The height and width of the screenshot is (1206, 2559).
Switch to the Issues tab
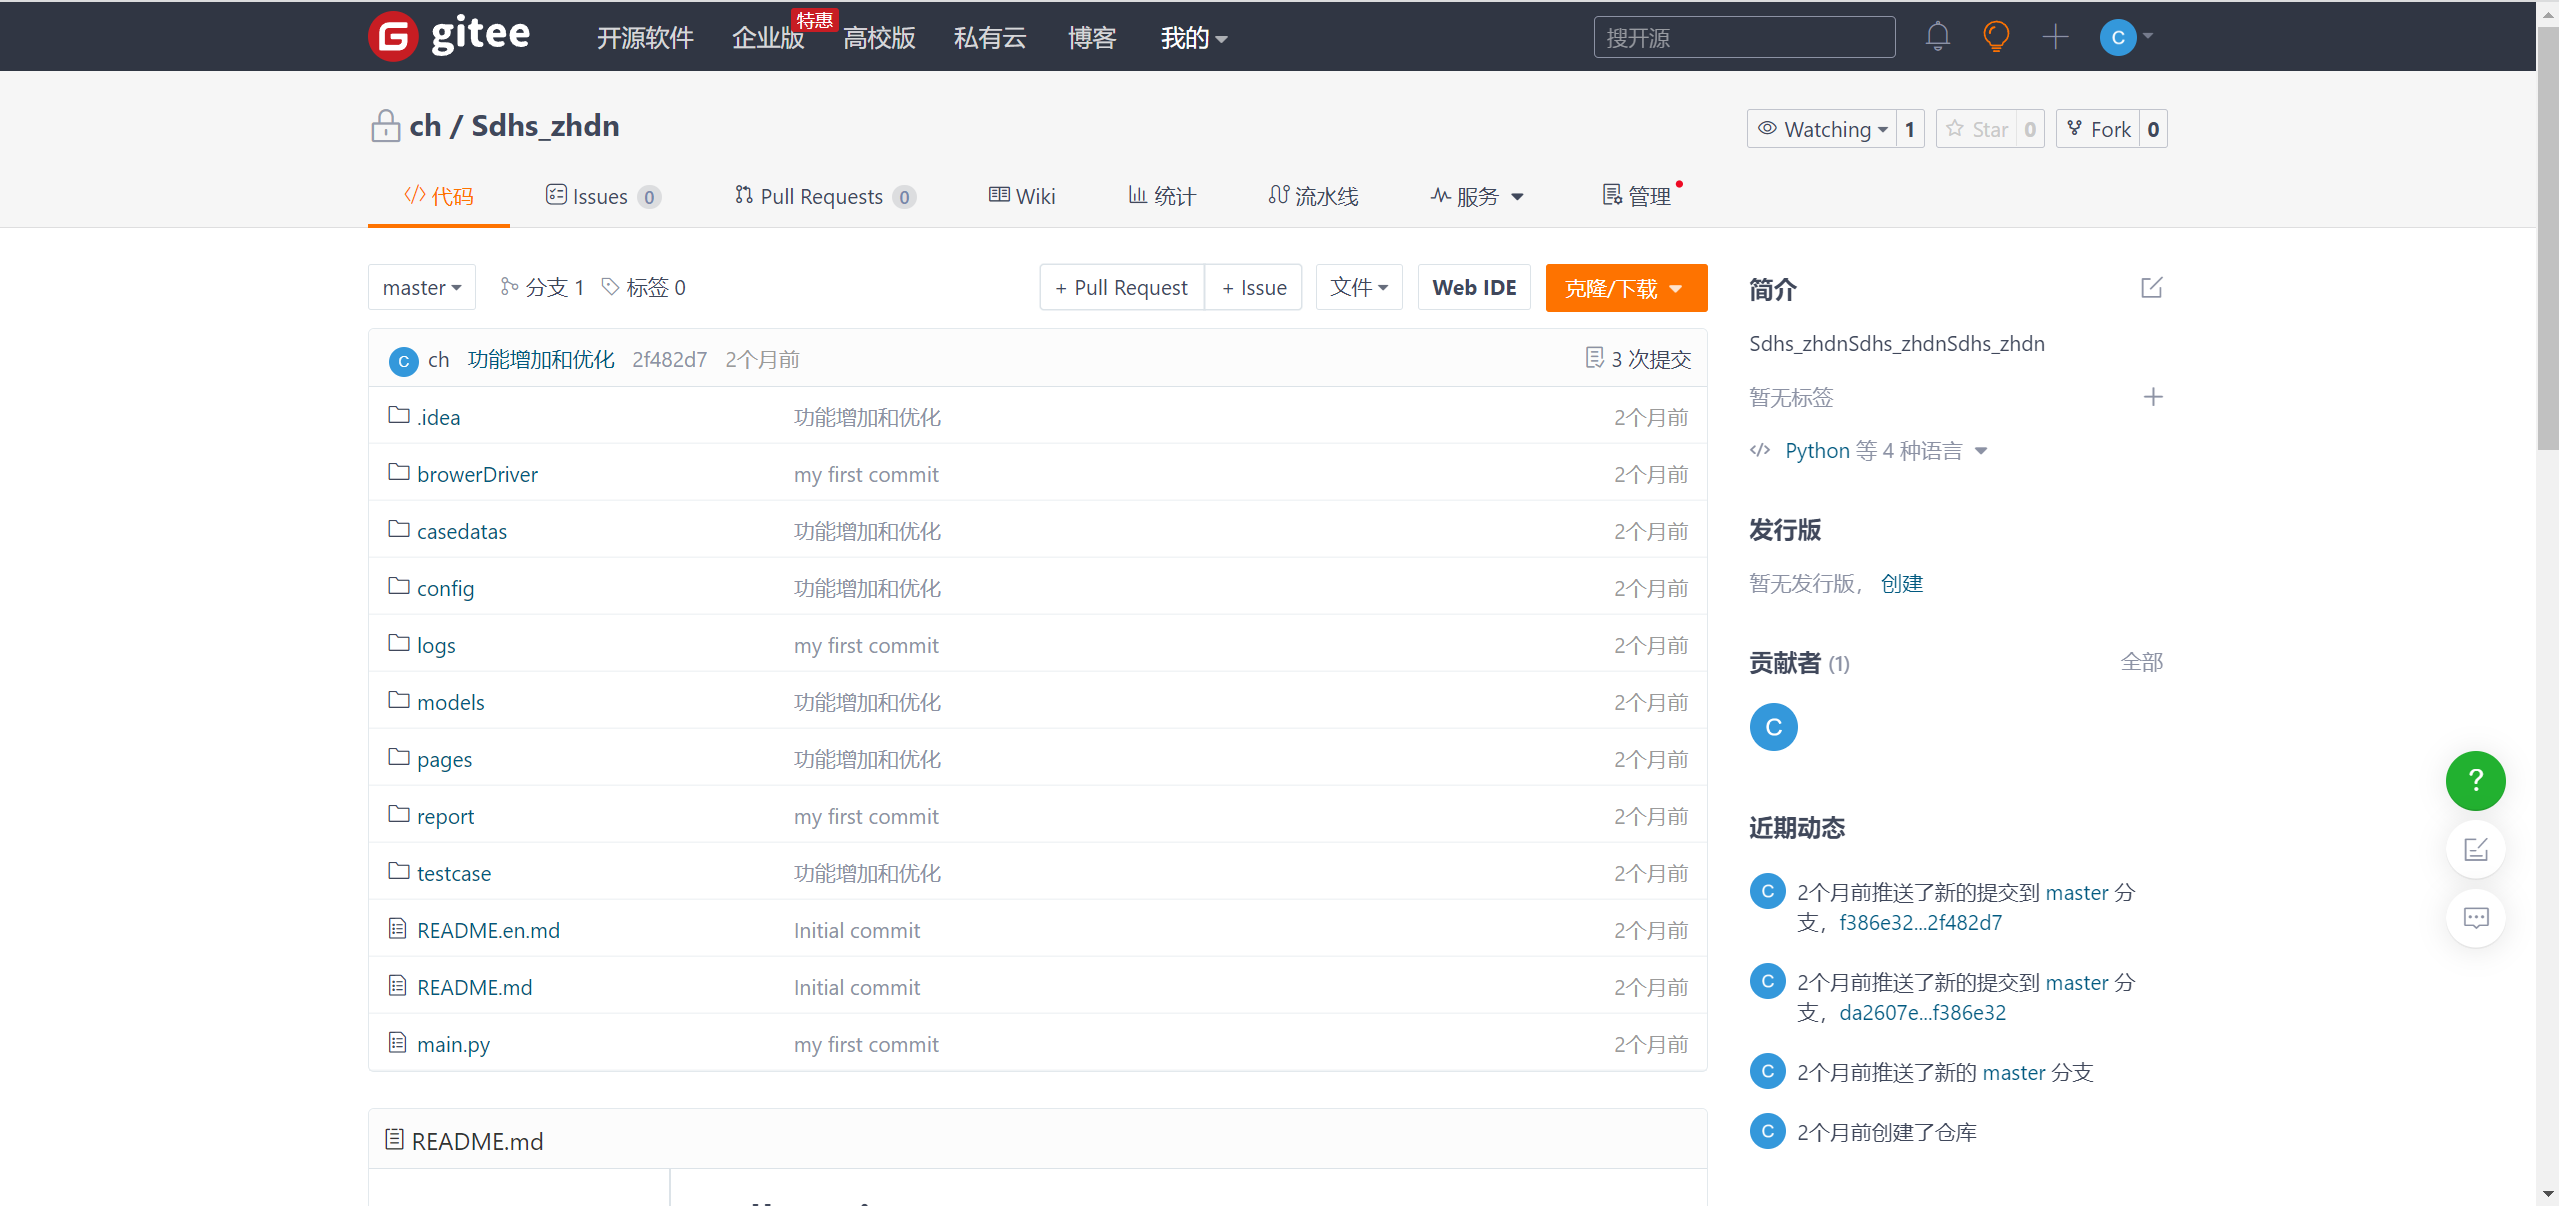tap(603, 196)
